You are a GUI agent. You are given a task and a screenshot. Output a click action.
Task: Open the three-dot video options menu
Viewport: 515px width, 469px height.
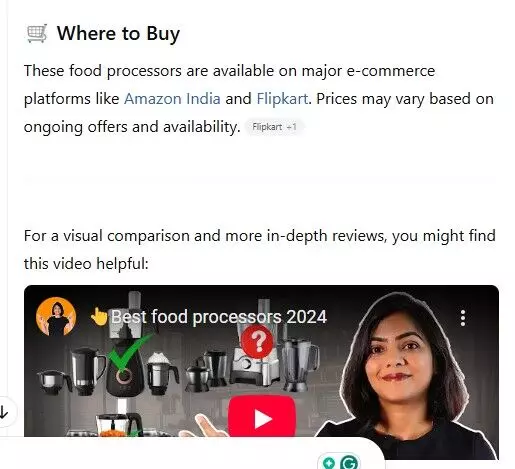[x=463, y=318]
